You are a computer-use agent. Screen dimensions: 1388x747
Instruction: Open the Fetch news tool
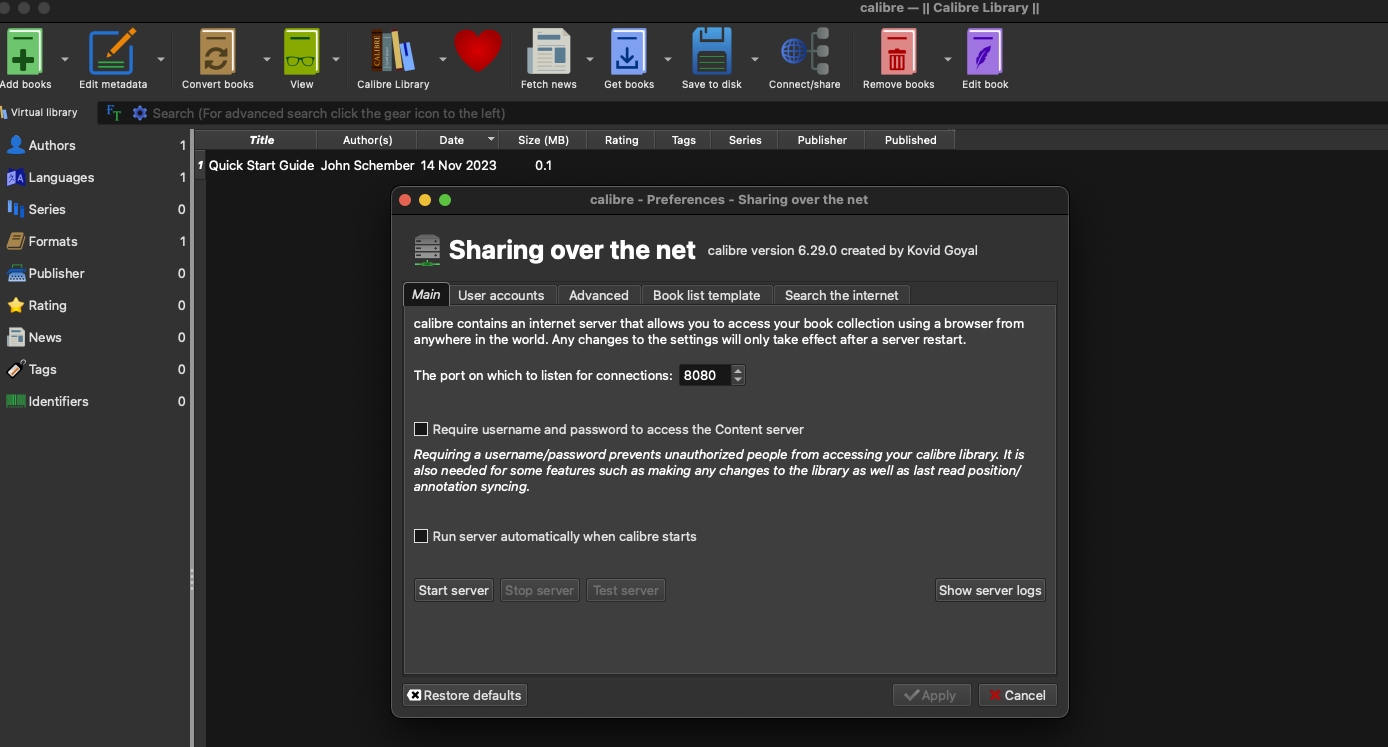[548, 52]
